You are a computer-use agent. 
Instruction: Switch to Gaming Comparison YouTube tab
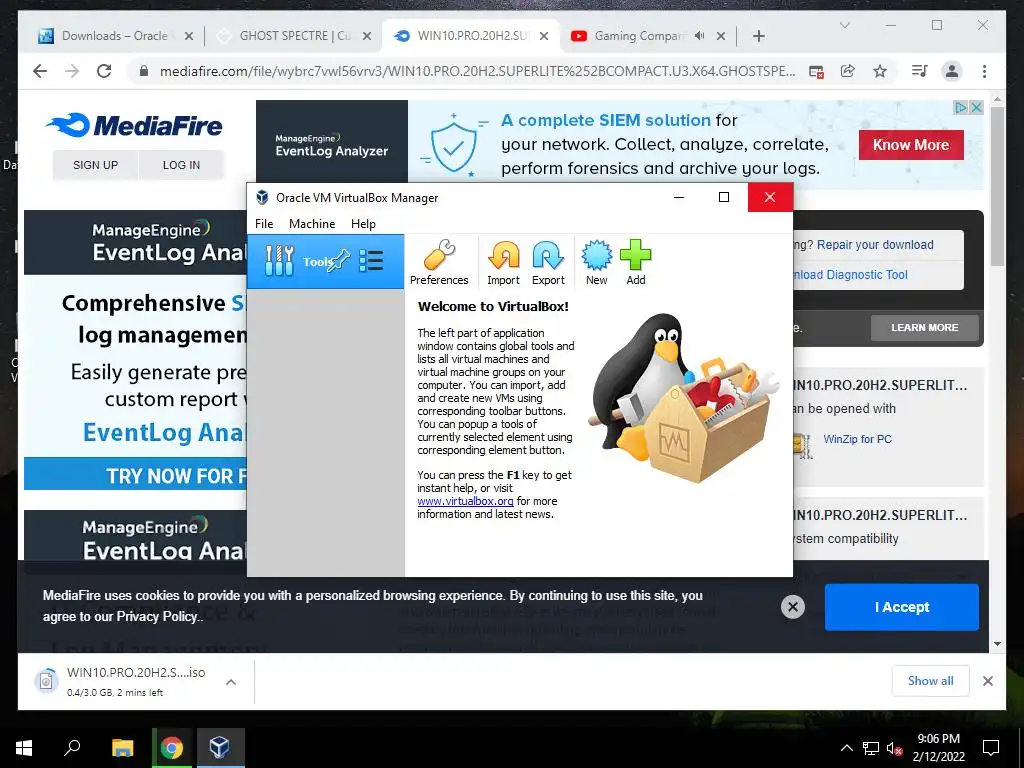[x=639, y=36]
